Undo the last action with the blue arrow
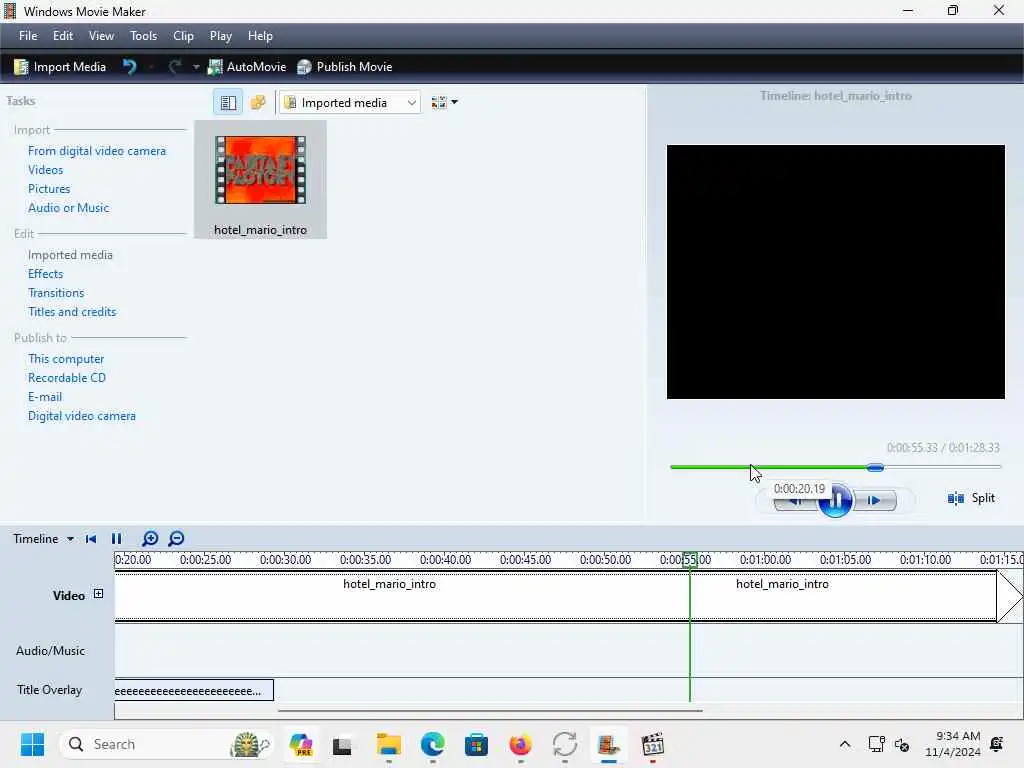The width and height of the screenshot is (1024, 768). click(129, 67)
